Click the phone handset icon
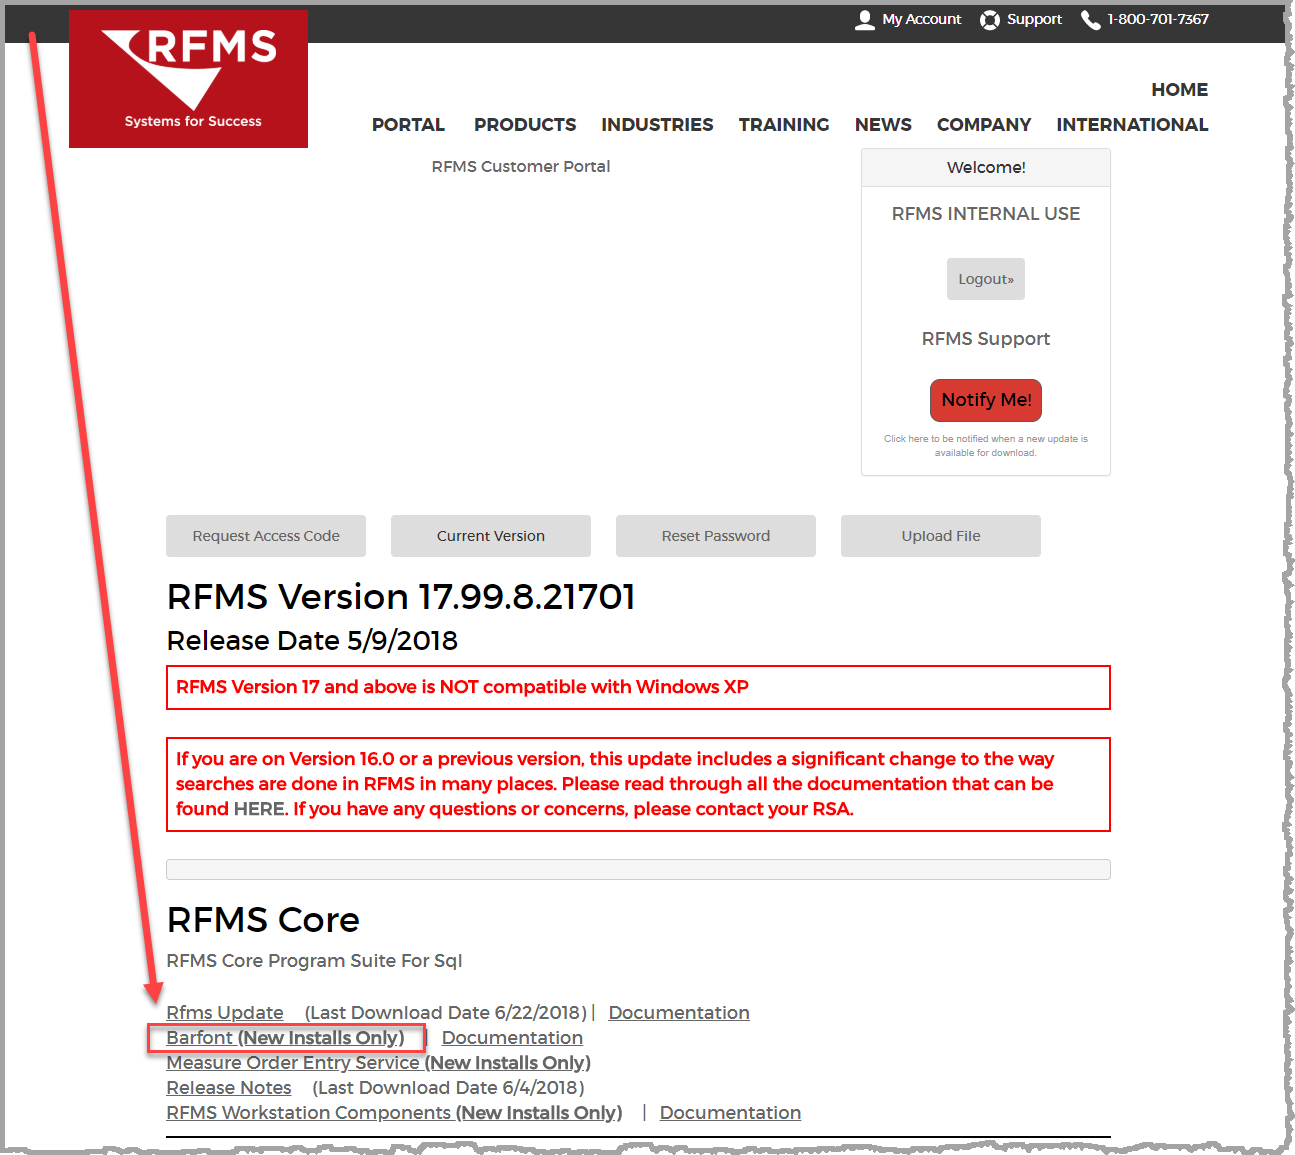The width and height of the screenshot is (1295, 1155). [x=1090, y=20]
